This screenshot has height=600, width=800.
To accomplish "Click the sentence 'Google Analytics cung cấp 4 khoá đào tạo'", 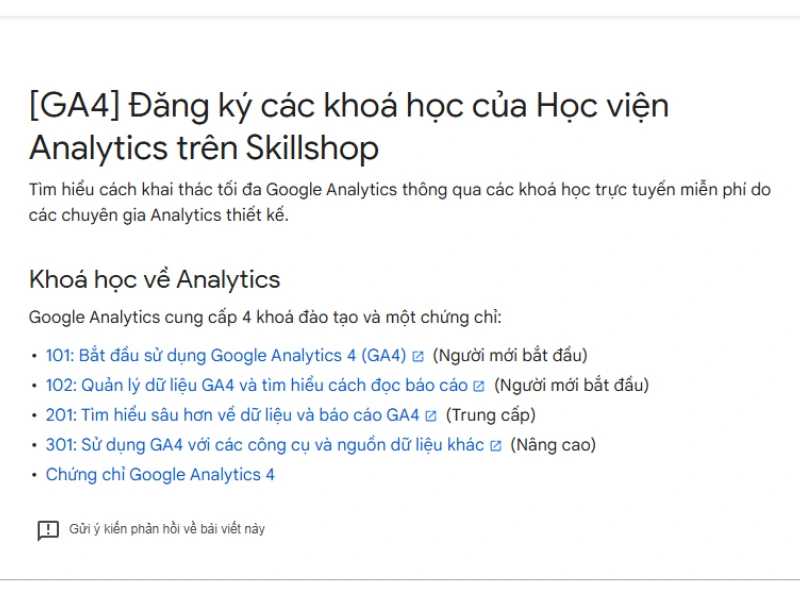I will 265,317.
